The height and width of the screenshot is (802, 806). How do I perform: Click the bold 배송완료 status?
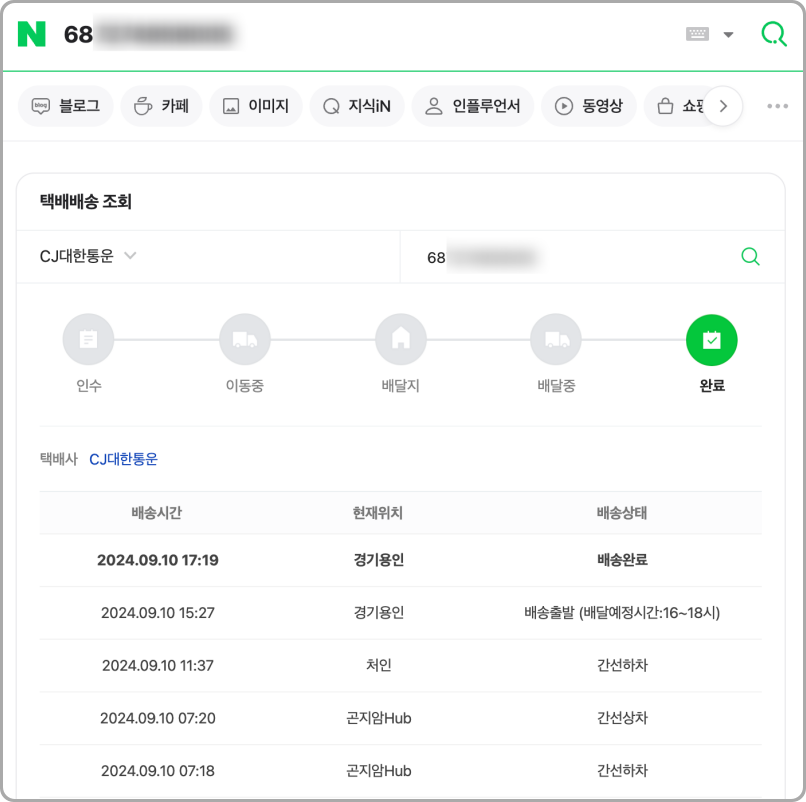622,560
